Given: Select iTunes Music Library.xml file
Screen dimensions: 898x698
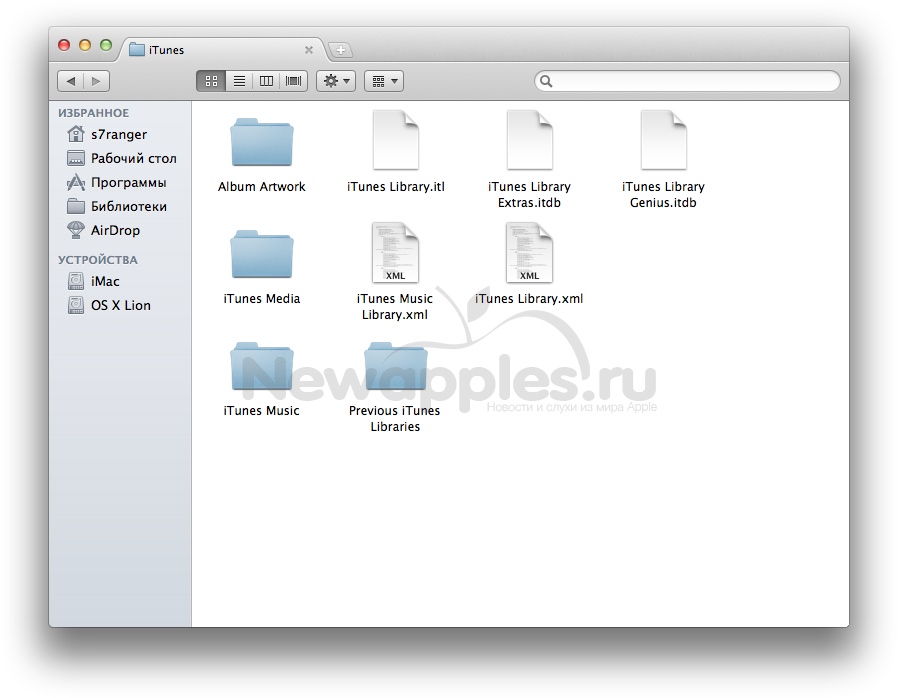Looking at the screenshot, I should [395, 254].
